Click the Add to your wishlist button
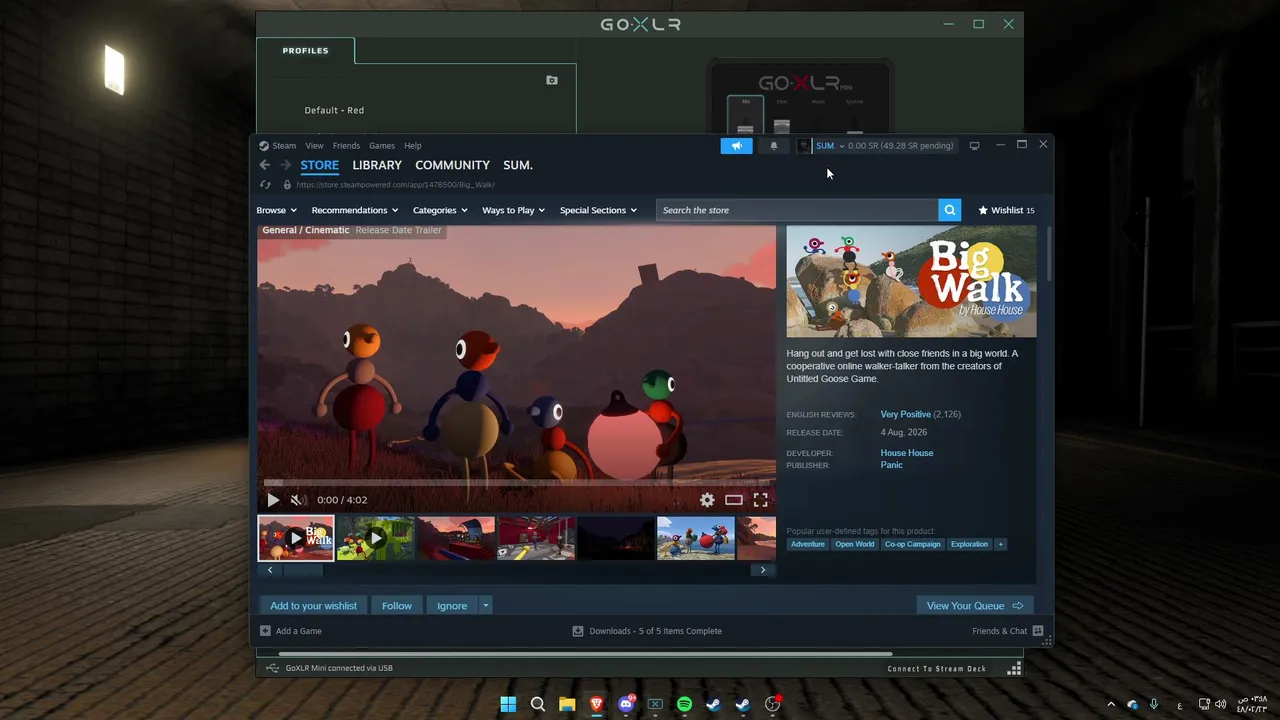Screen dimensions: 1280x720 [313, 606]
